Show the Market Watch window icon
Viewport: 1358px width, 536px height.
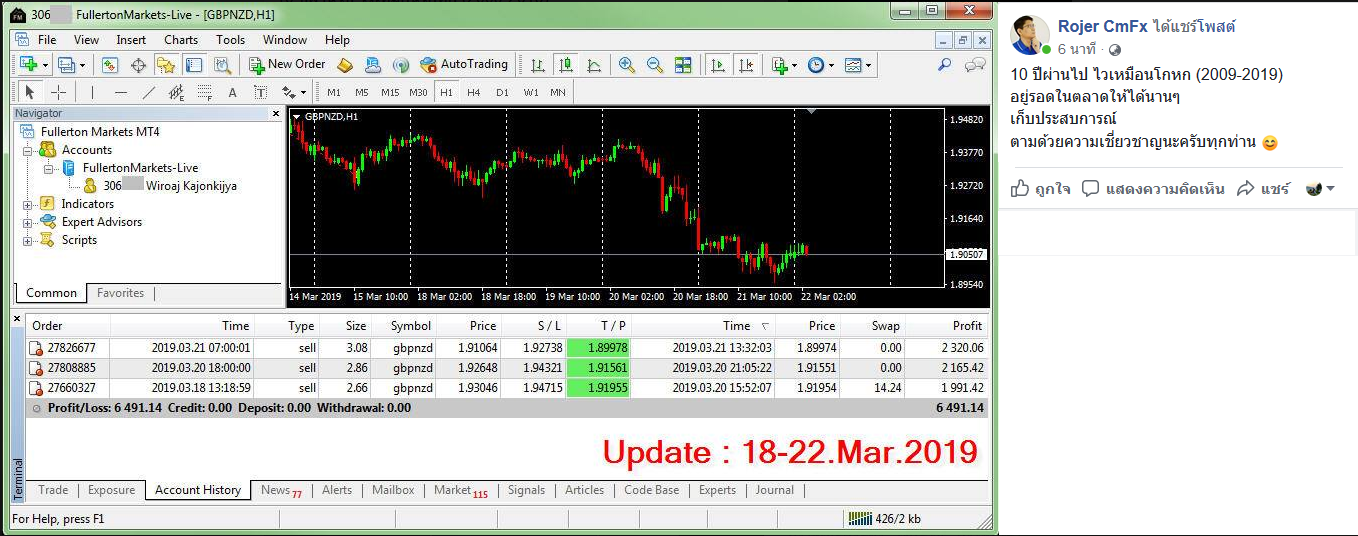tap(110, 65)
